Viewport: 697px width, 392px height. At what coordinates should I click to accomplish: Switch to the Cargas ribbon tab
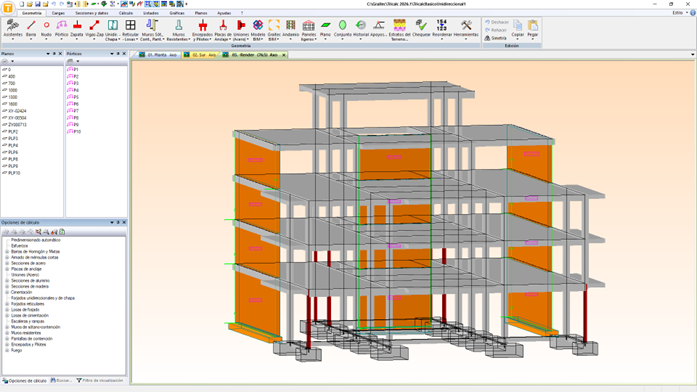(x=58, y=13)
